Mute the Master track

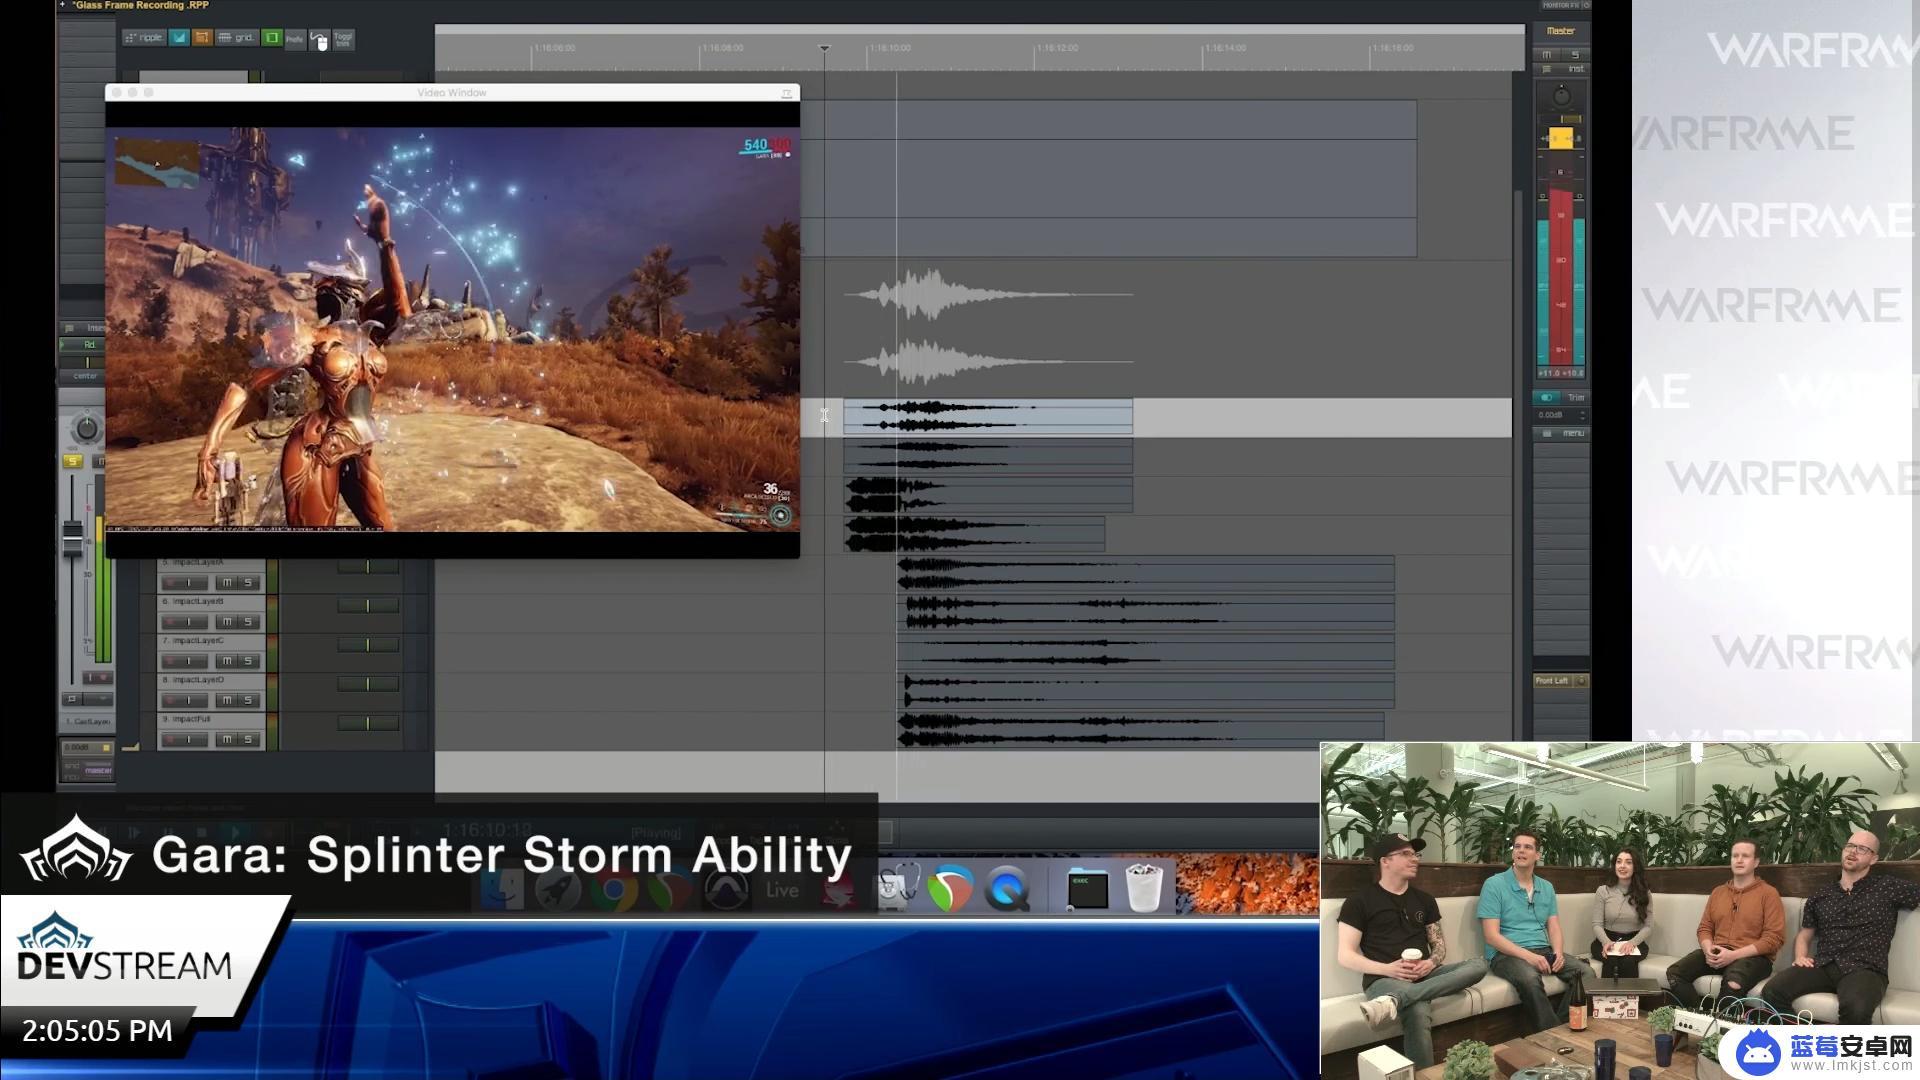coord(1547,55)
